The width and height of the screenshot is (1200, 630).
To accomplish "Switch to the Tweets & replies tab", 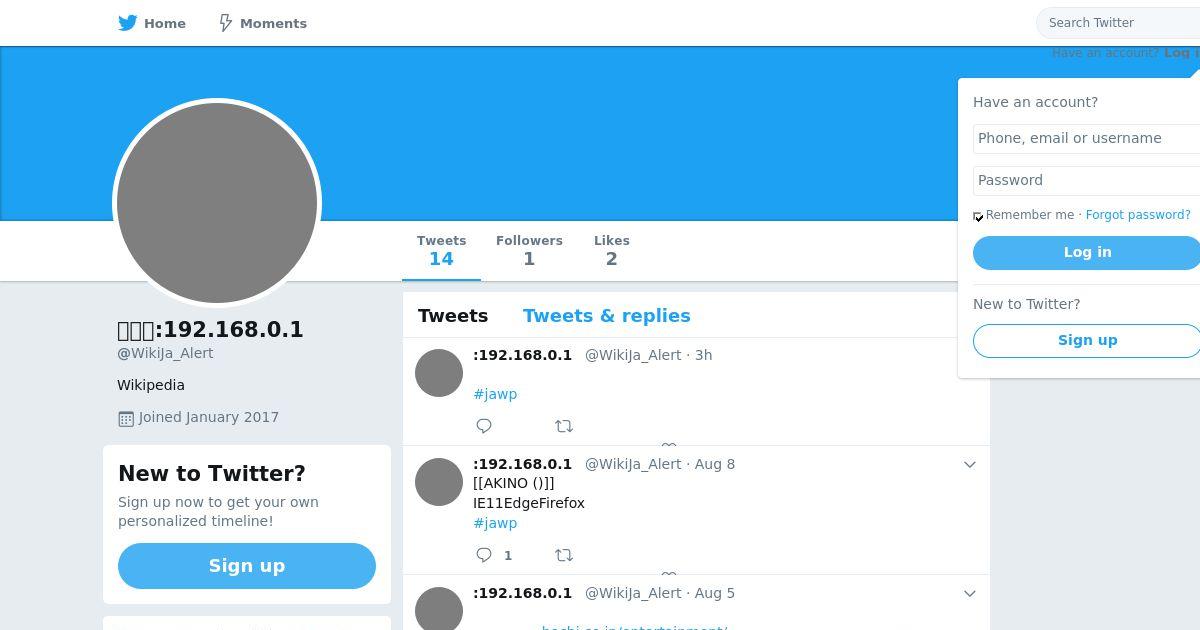I will [x=607, y=316].
